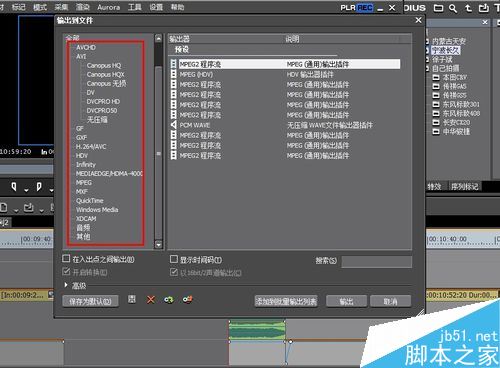Open the folder icon in the bin toolbar
500x368 pixels.
pyautogui.click(x=438, y=8)
